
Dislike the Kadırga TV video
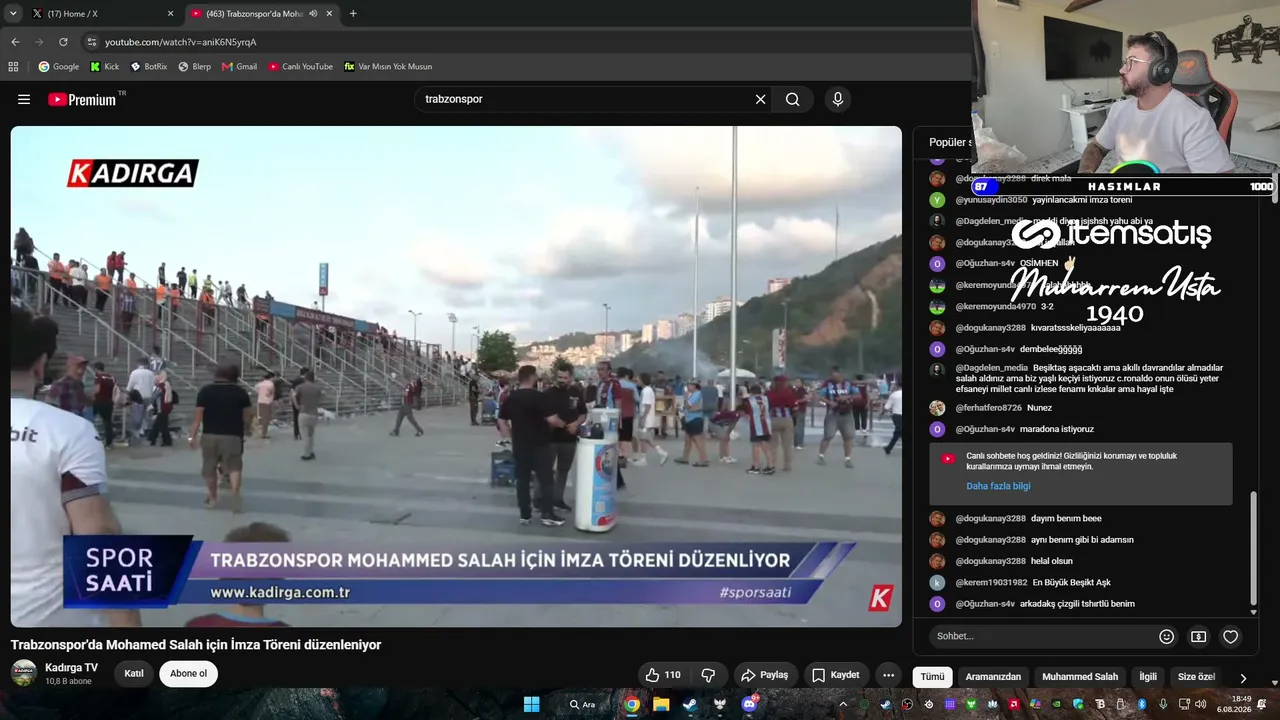708,675
